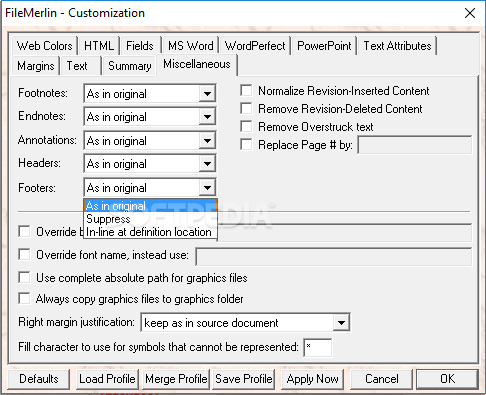The width and height of the screenshot is (486, 395).
Task: Cancel the Customization dialog
Action: (381, 379)
